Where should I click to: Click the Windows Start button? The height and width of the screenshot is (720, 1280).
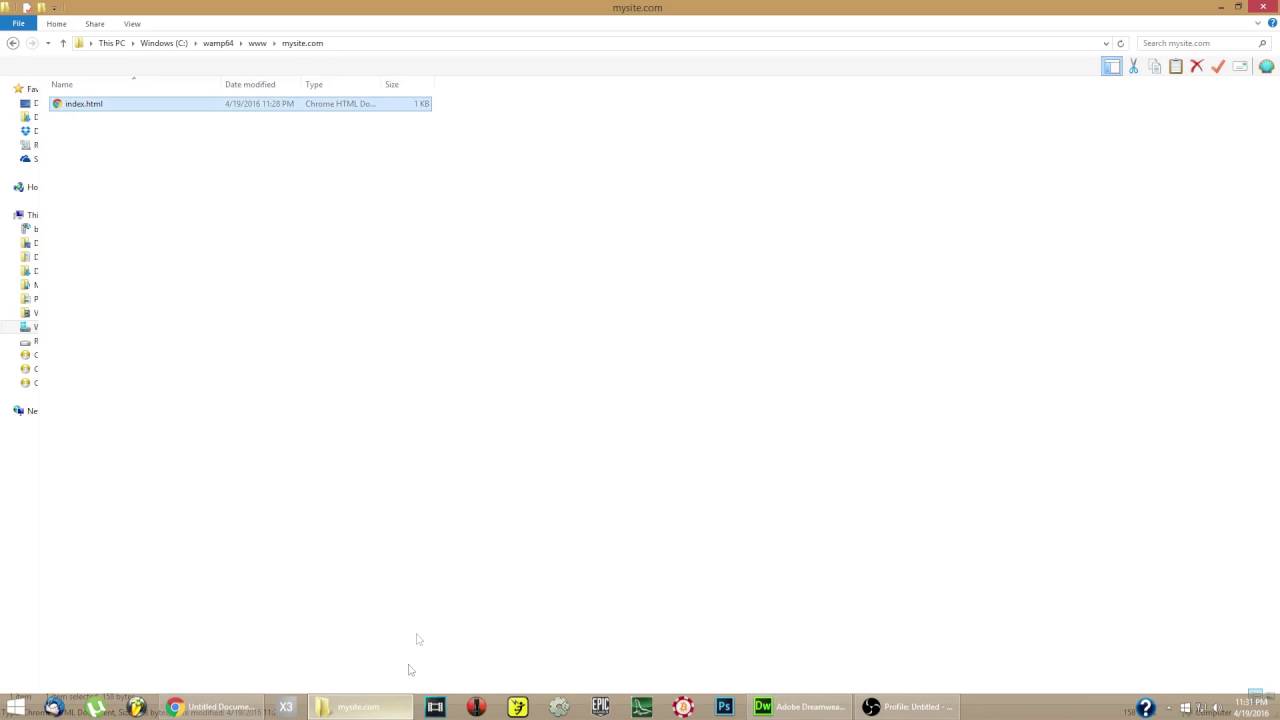15,707
